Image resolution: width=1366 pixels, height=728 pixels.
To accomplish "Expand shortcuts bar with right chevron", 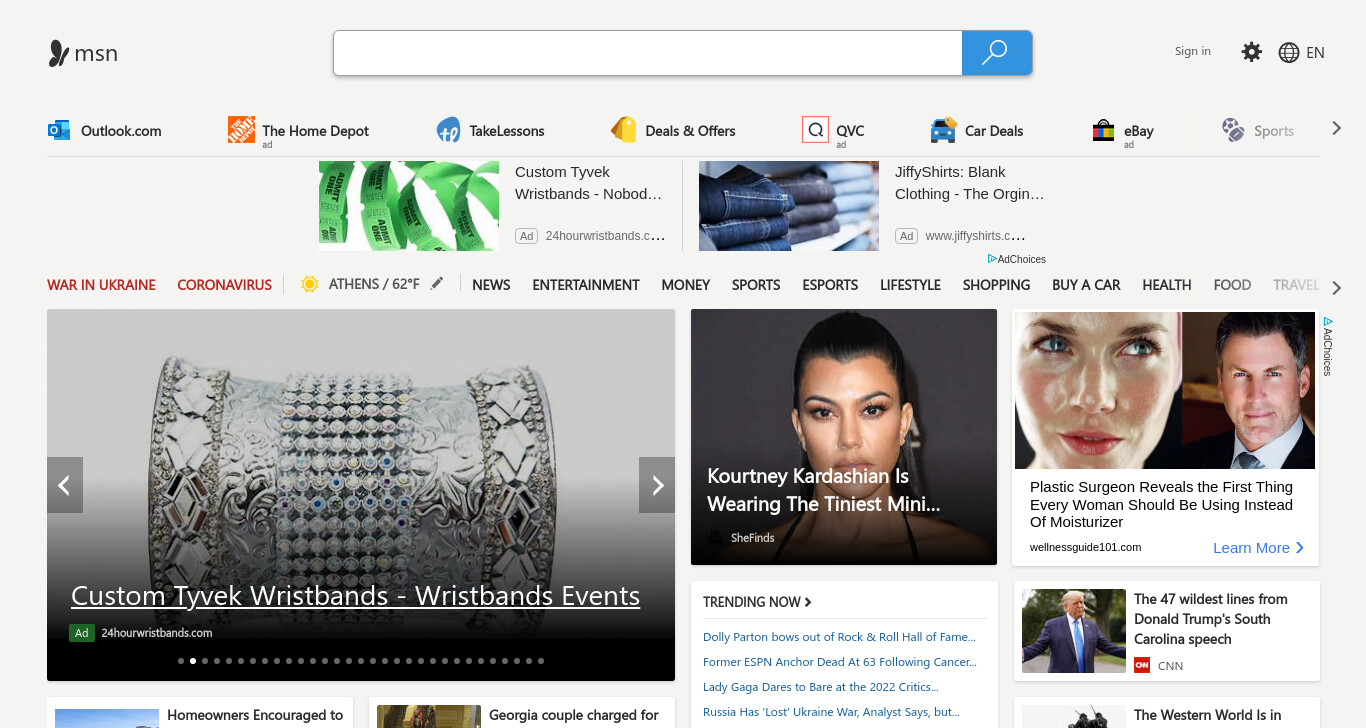I will tap(1336, 128).
